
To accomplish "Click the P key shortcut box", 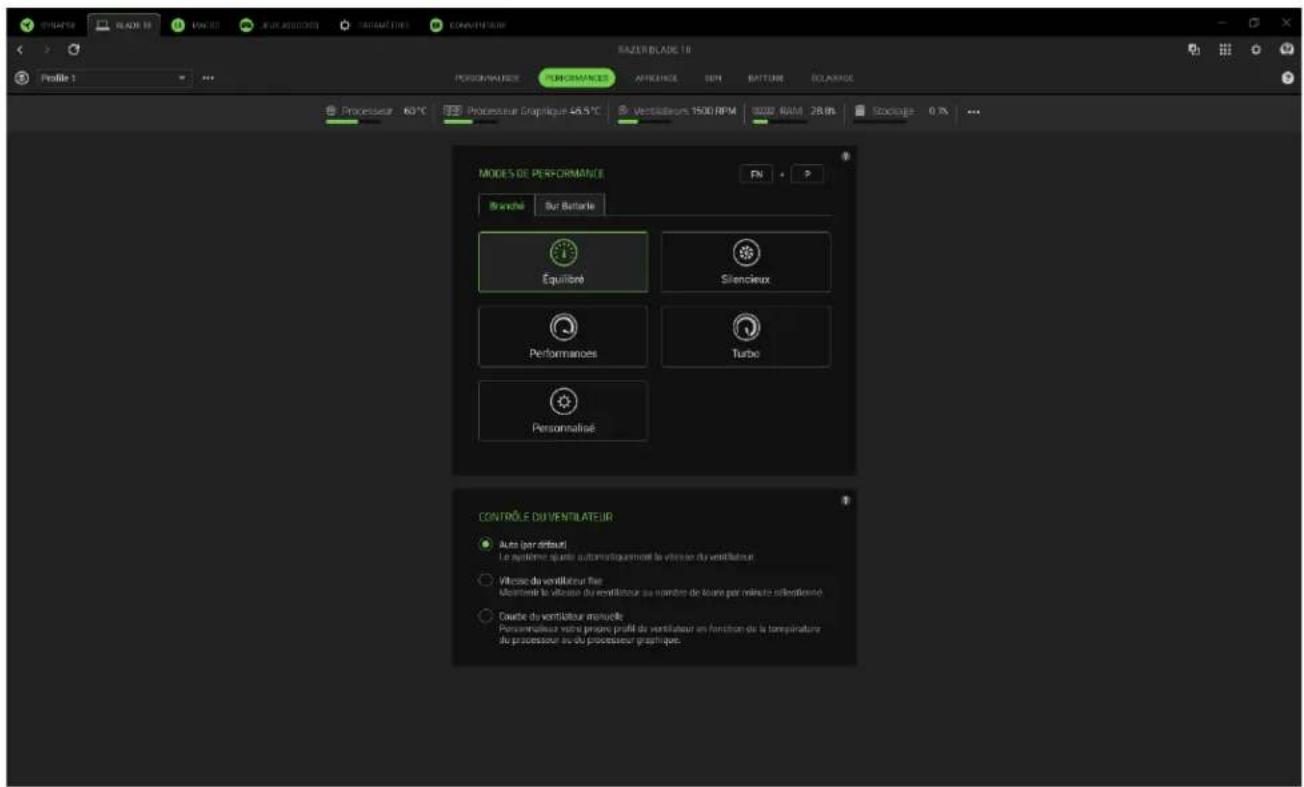I will coord(807,173).
